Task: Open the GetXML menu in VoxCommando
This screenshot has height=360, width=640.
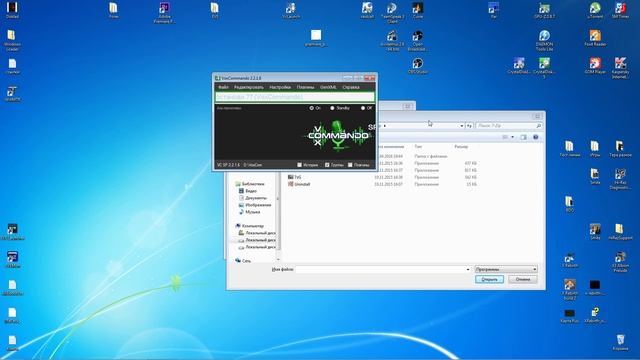Action: click(328, 87)
